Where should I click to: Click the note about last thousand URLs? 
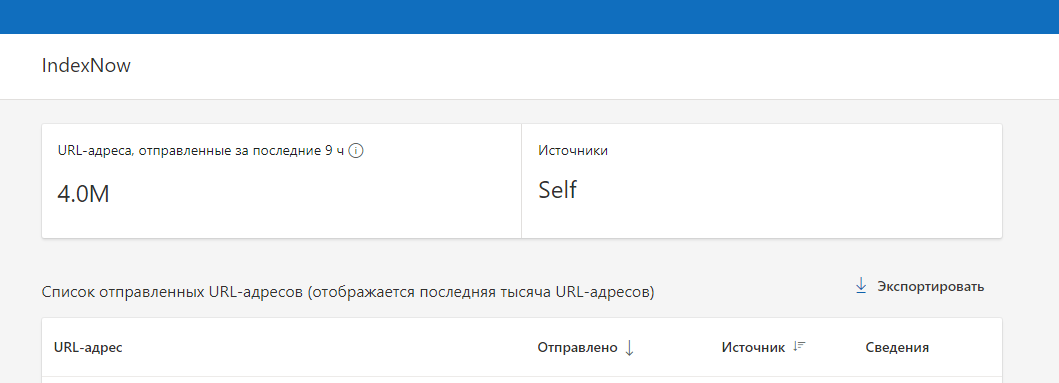pos(481,293)
